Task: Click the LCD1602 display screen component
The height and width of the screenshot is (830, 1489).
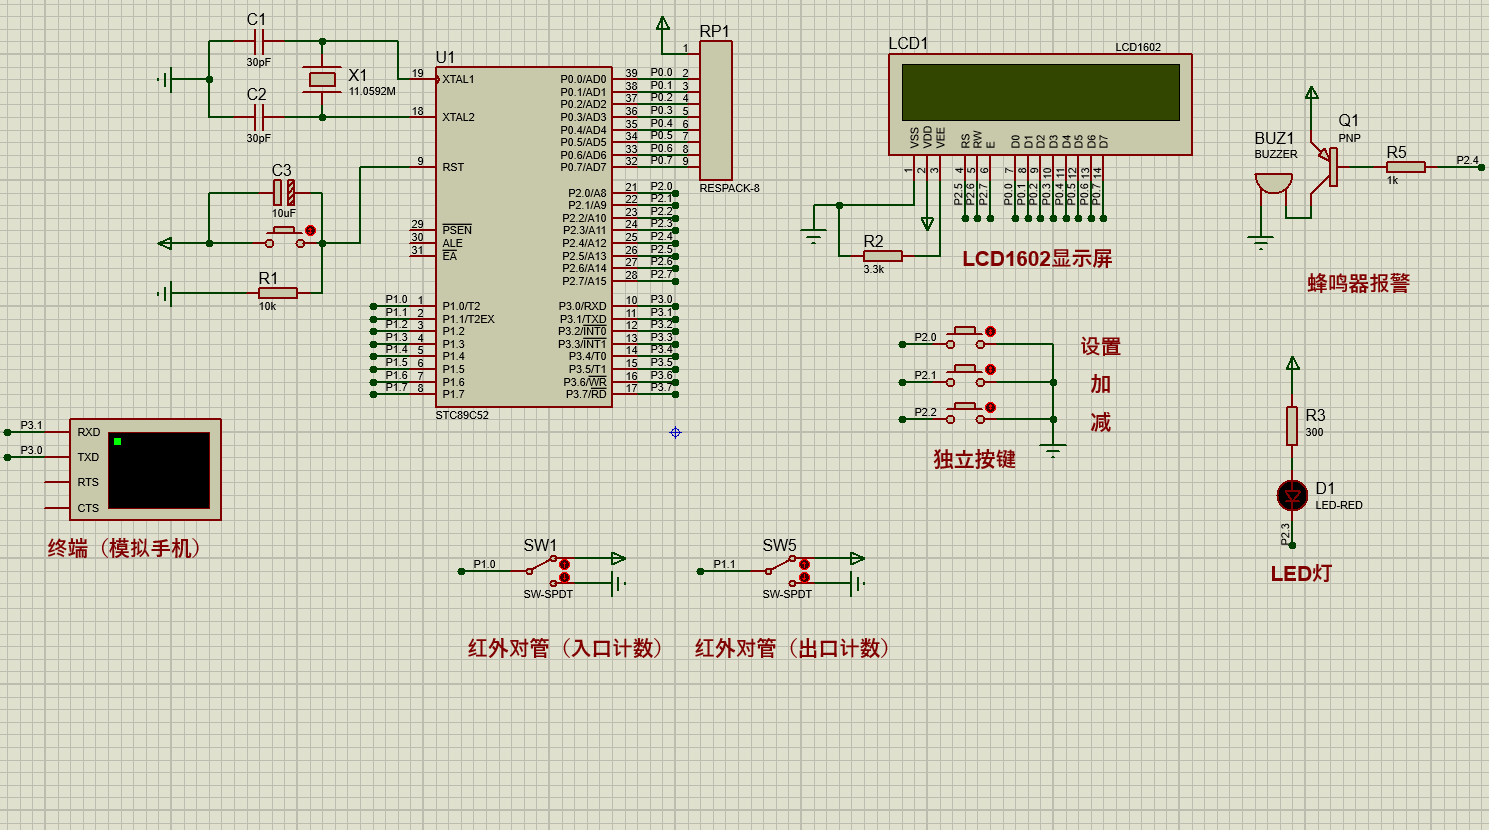Action: [1040, 93]
